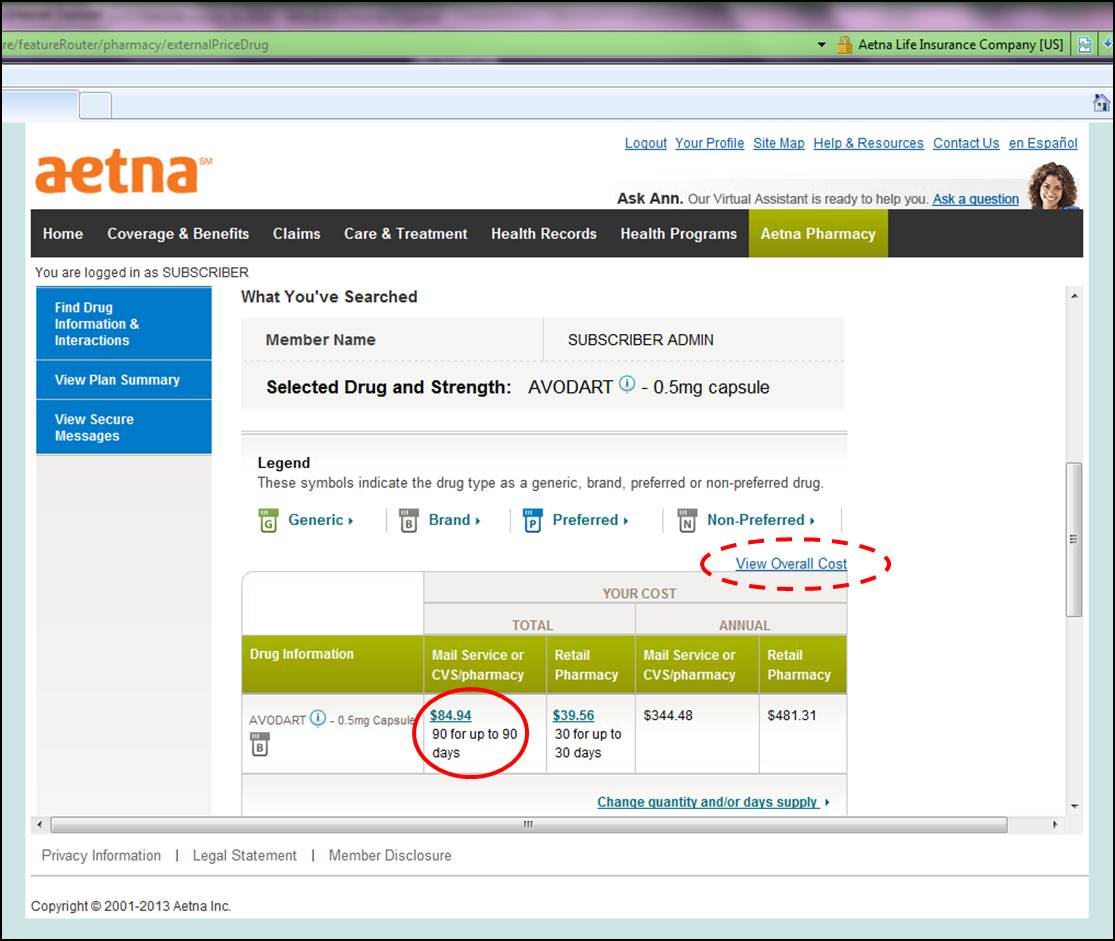Click the Contact Us link
1115x941 pixels.
pos(966,143)
